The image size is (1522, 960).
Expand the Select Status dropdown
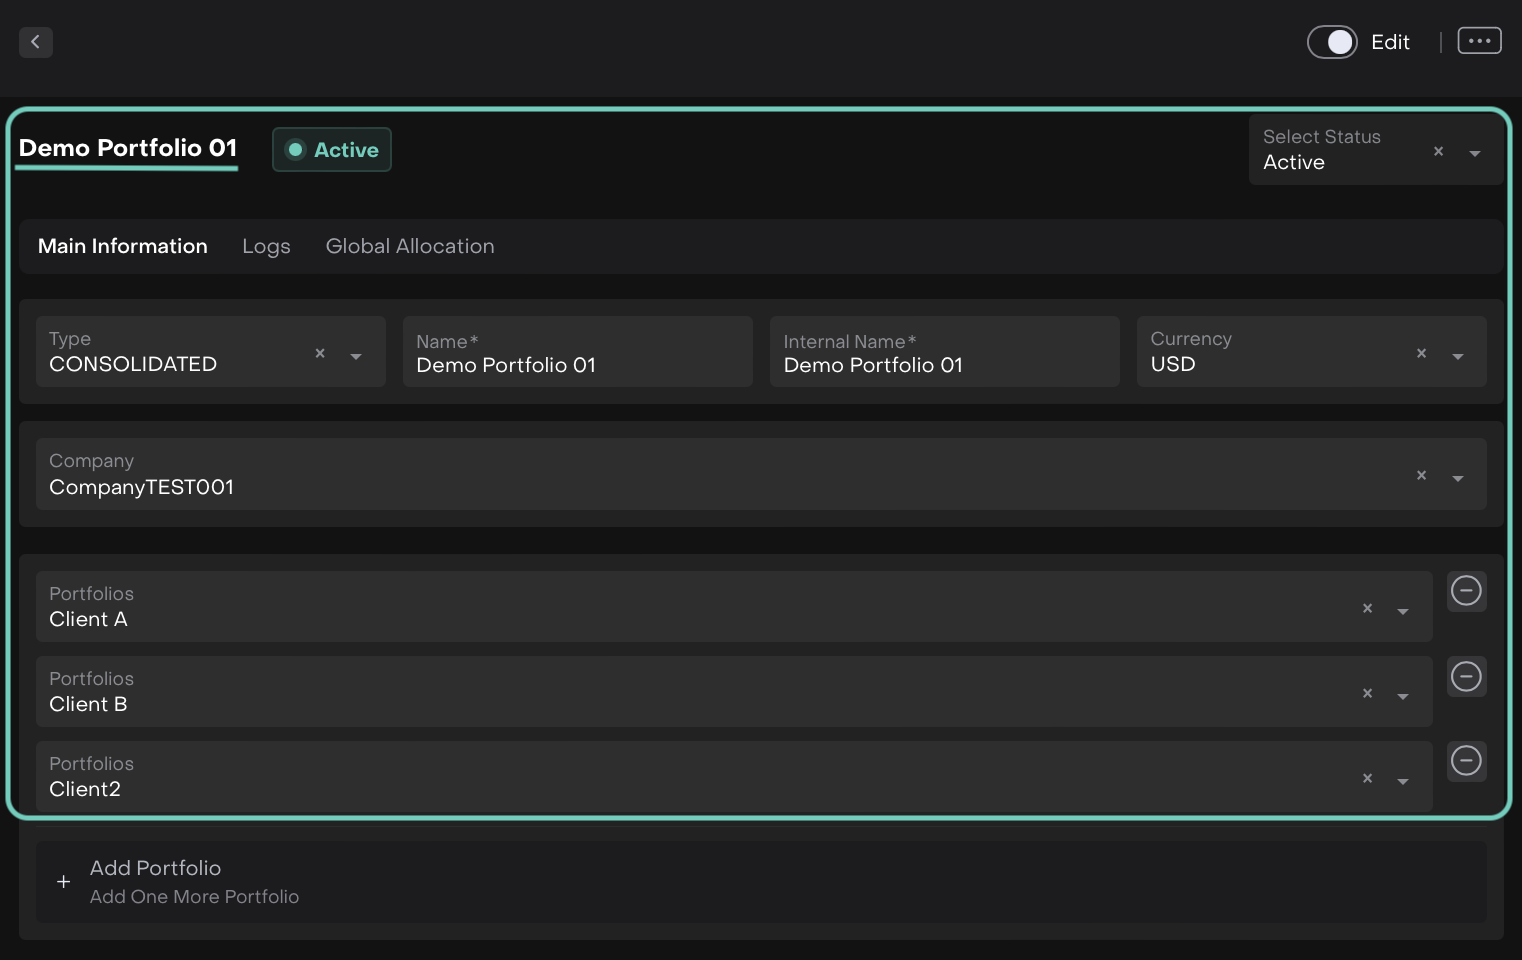[x=1474, y=153]
